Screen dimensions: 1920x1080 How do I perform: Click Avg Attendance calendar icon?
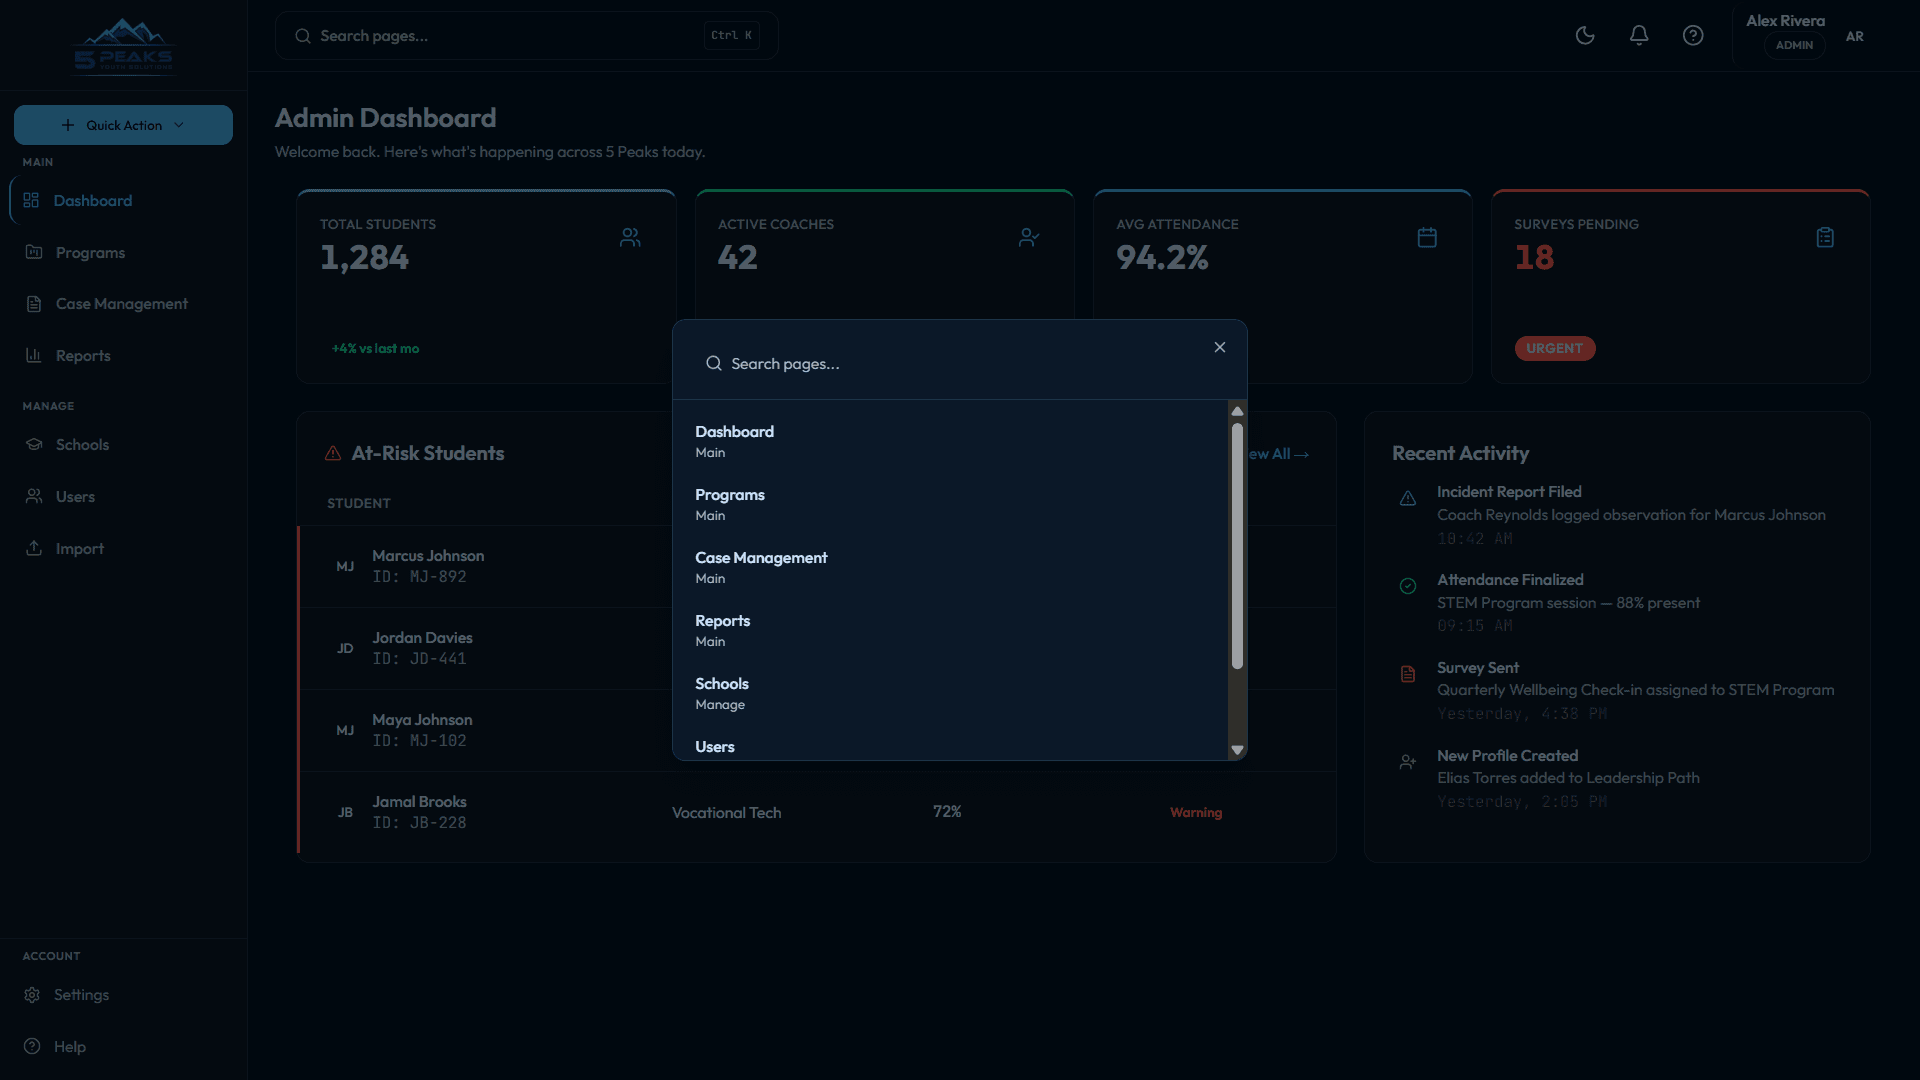1427,238
